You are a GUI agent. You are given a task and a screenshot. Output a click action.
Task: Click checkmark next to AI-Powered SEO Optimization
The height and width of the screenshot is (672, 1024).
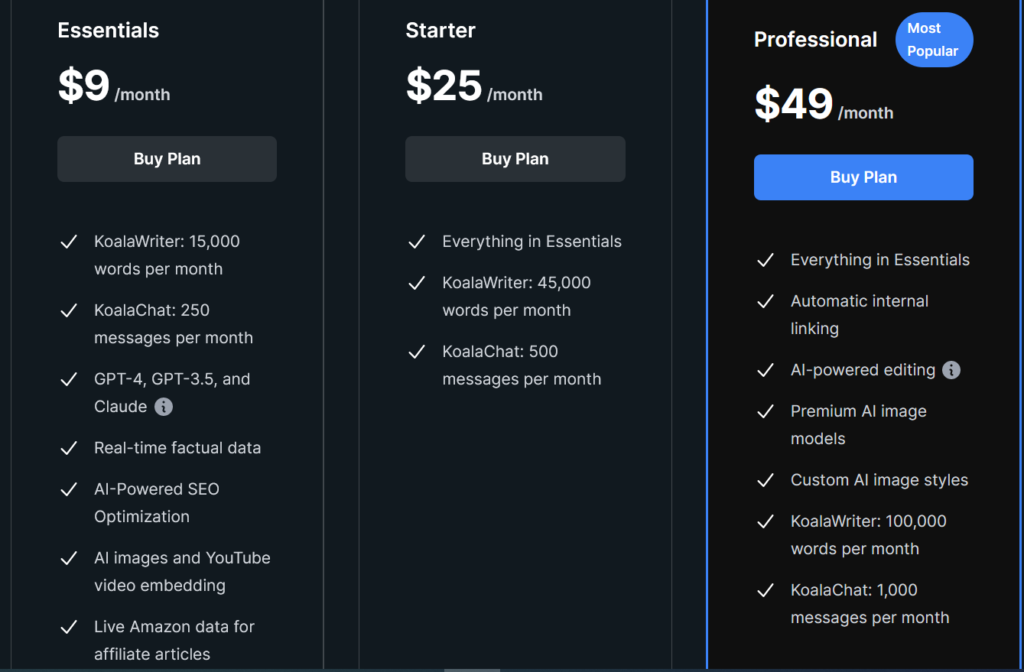(69, 490)
